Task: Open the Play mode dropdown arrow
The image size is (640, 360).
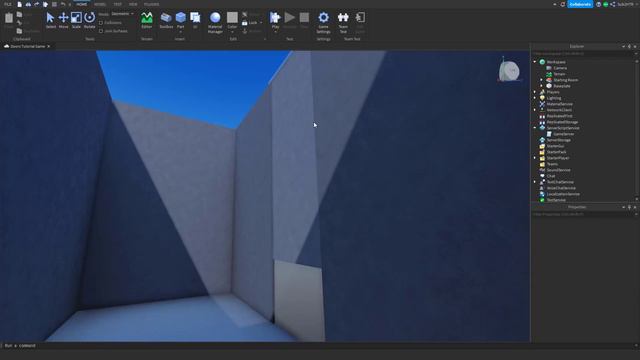Action: coord(275,32)
